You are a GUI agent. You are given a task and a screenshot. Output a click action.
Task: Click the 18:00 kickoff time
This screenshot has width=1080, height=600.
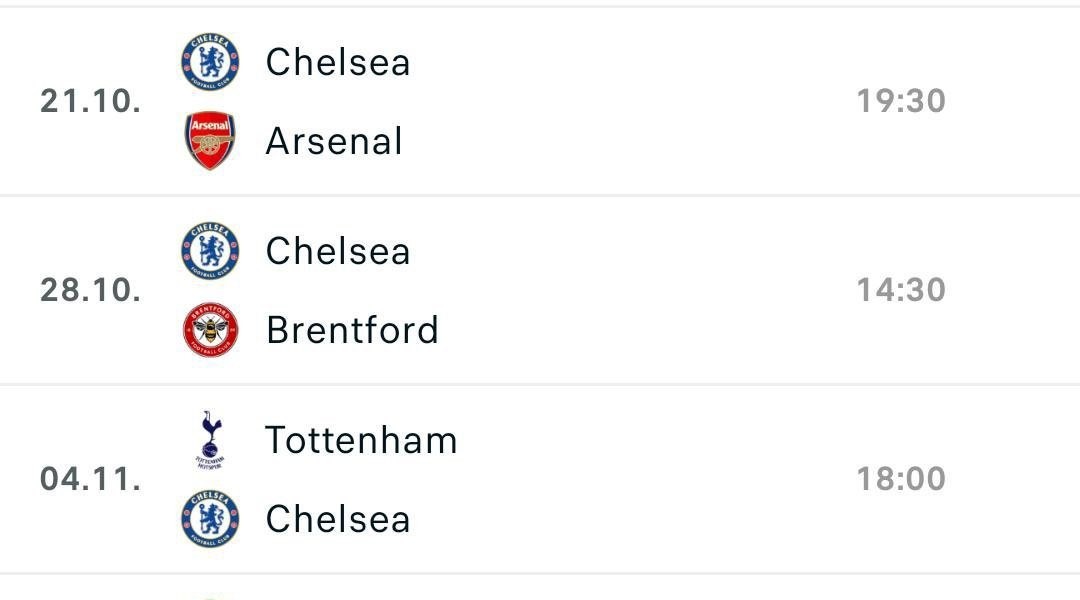900,479
